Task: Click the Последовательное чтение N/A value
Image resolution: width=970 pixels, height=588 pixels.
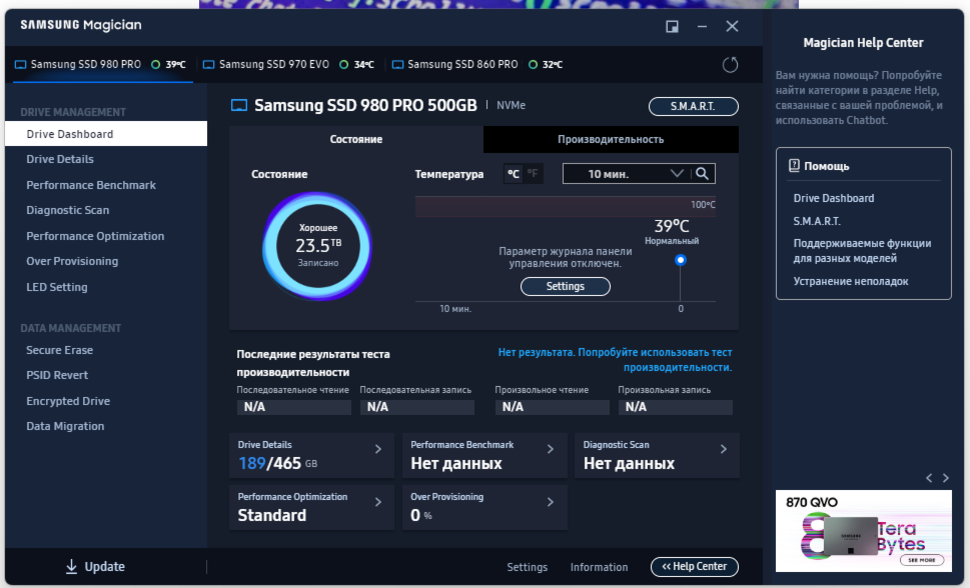Action: [x=294, y=407]
